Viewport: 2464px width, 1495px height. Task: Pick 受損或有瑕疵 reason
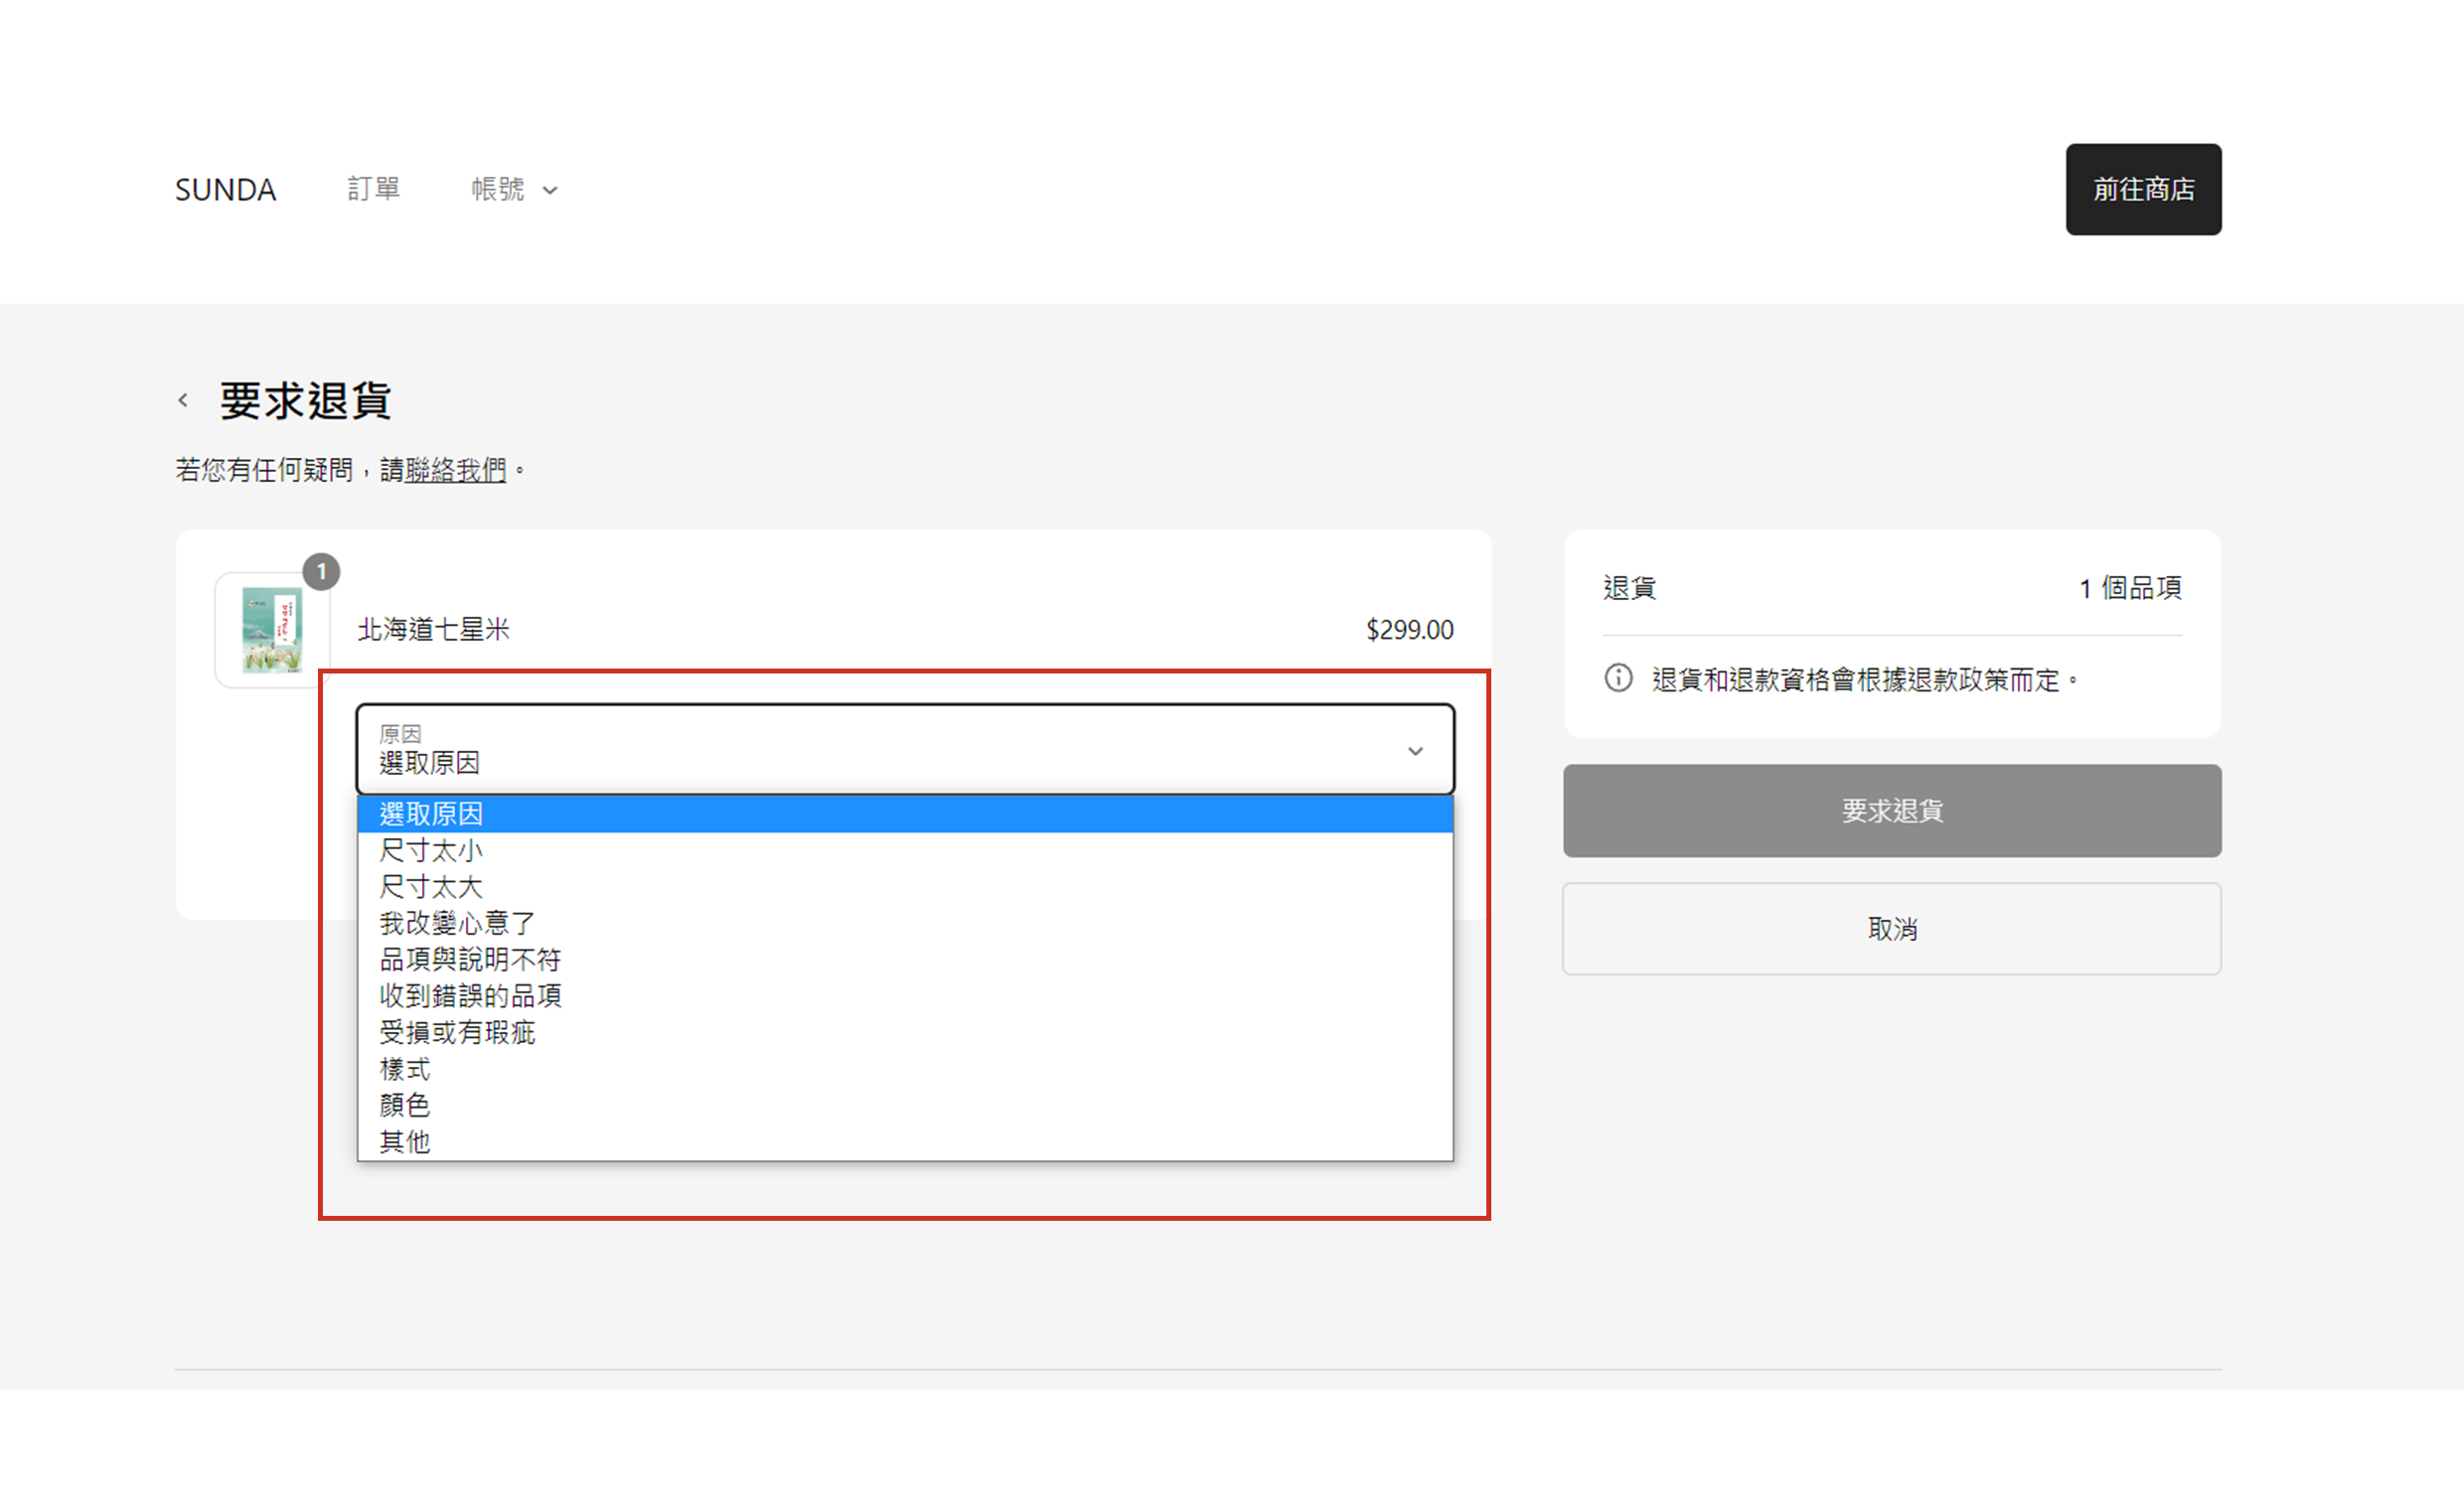(x=457, y=1032)
